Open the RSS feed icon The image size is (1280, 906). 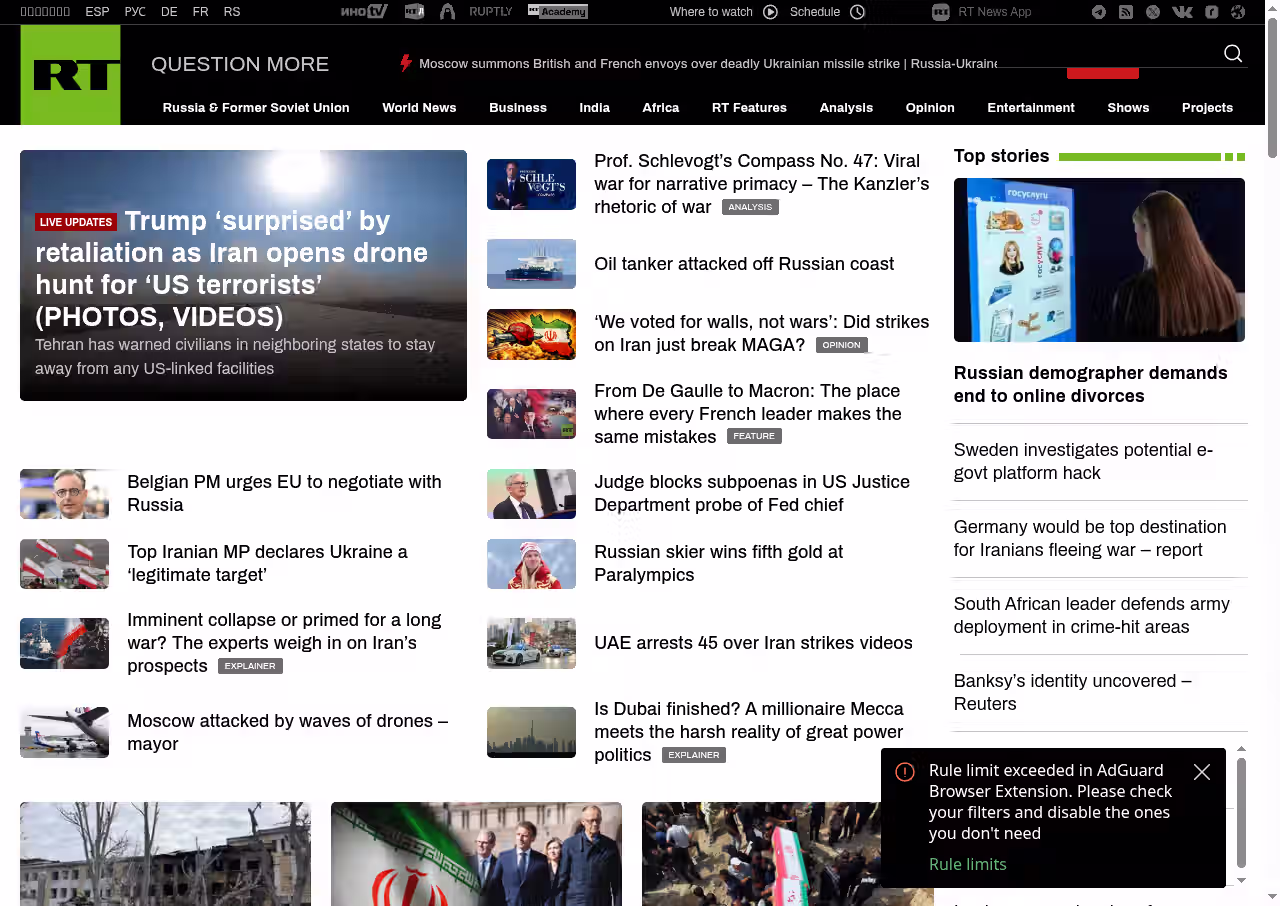coord(1126,12)
